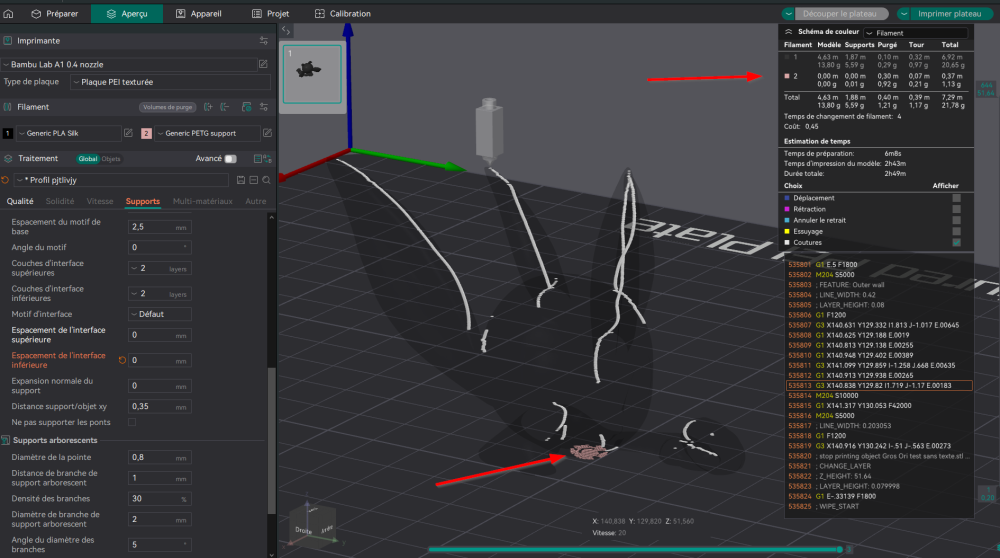The width and height of the screenshot is (1000, 558).
Task: Open the Calibration tab
Action: click(x=342, y=13)
